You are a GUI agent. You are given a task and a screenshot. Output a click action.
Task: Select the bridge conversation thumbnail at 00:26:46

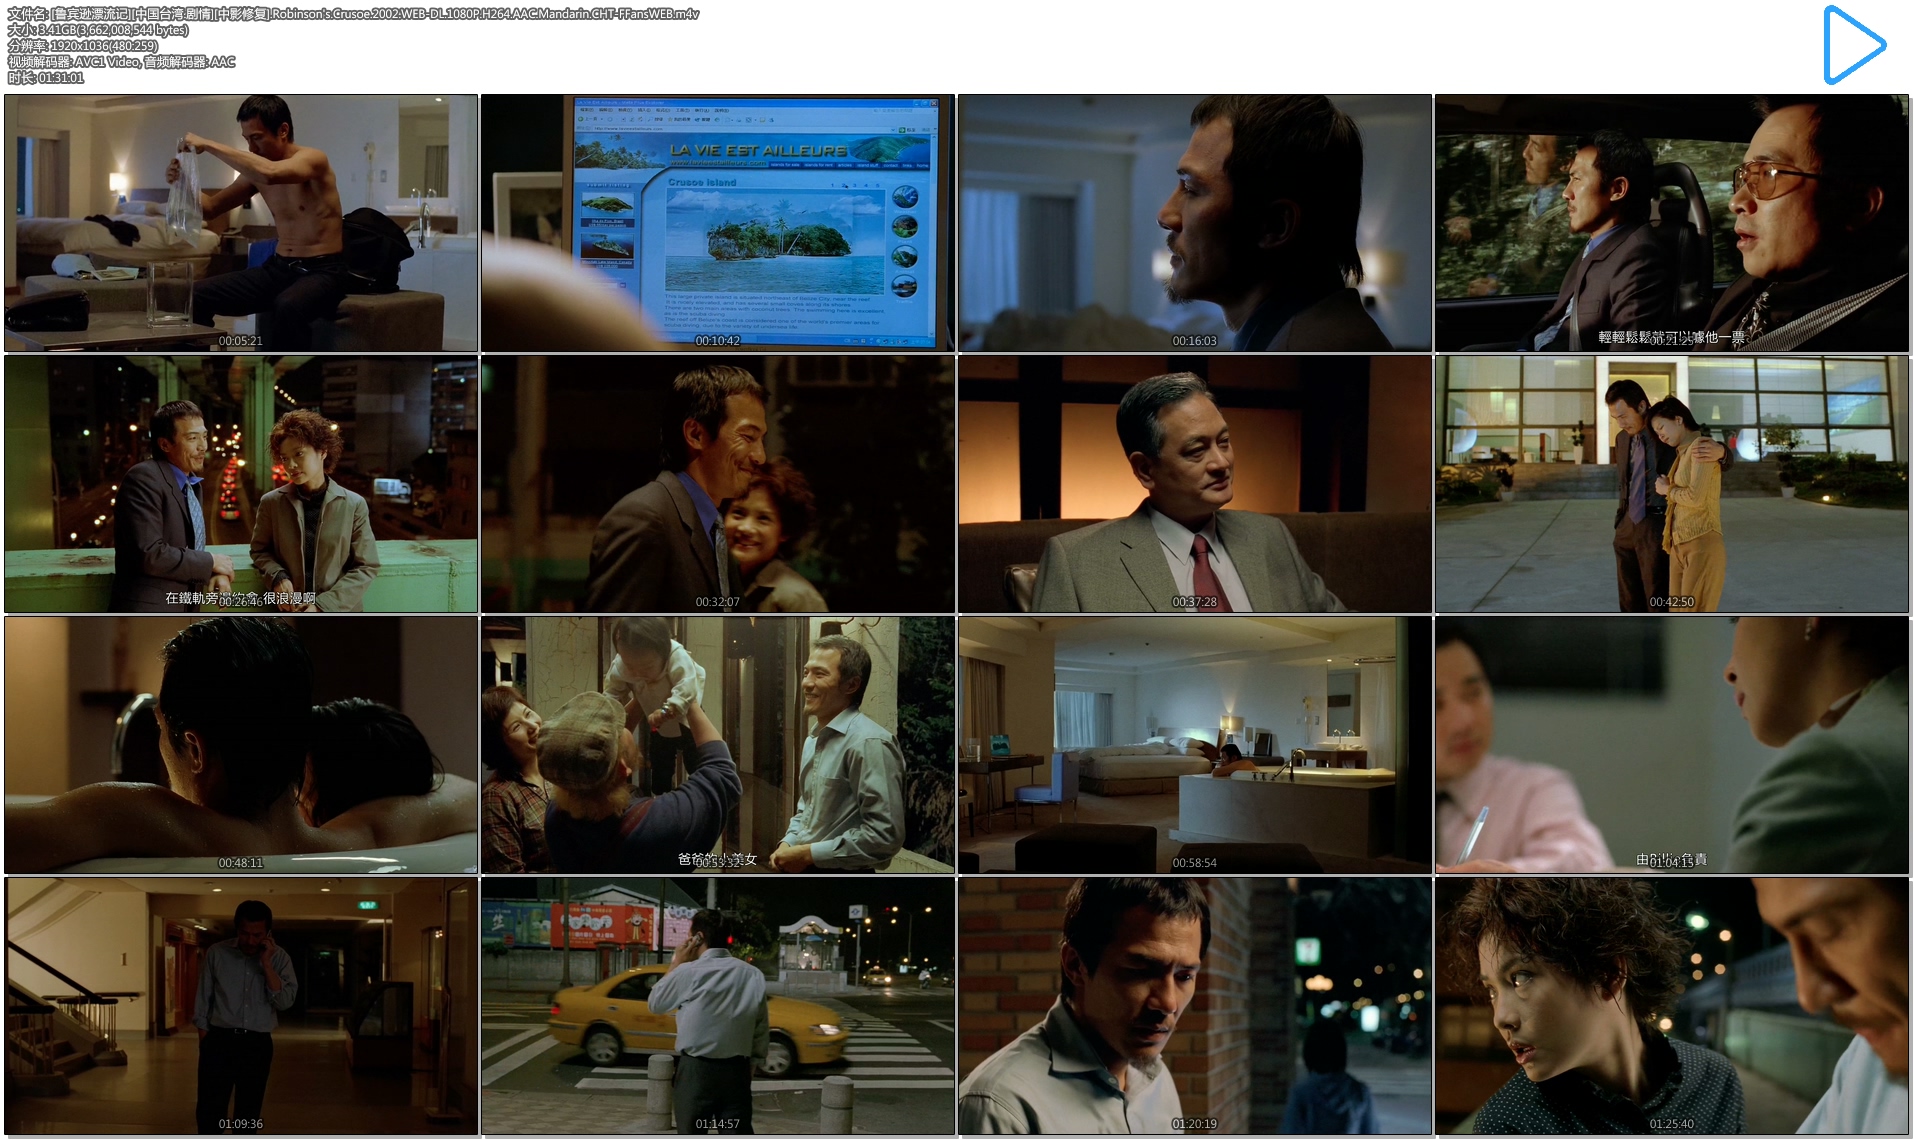coord(241,484)
